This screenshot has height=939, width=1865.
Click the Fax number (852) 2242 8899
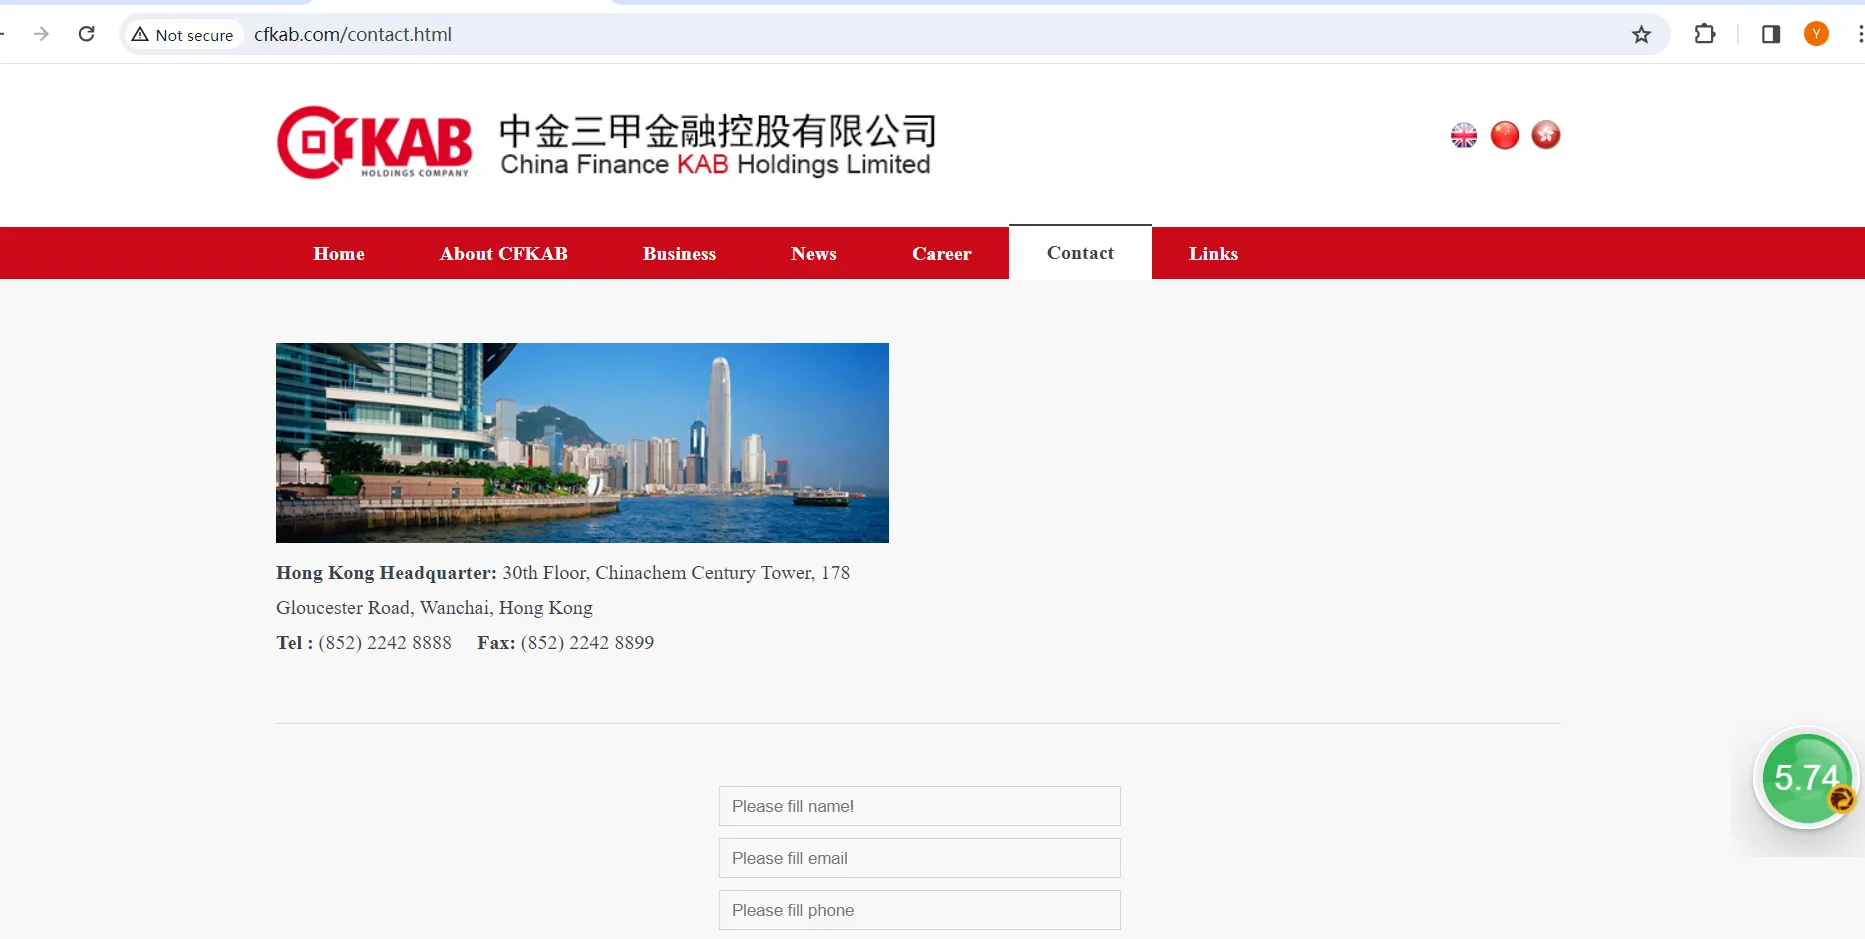tap(588, 643)
